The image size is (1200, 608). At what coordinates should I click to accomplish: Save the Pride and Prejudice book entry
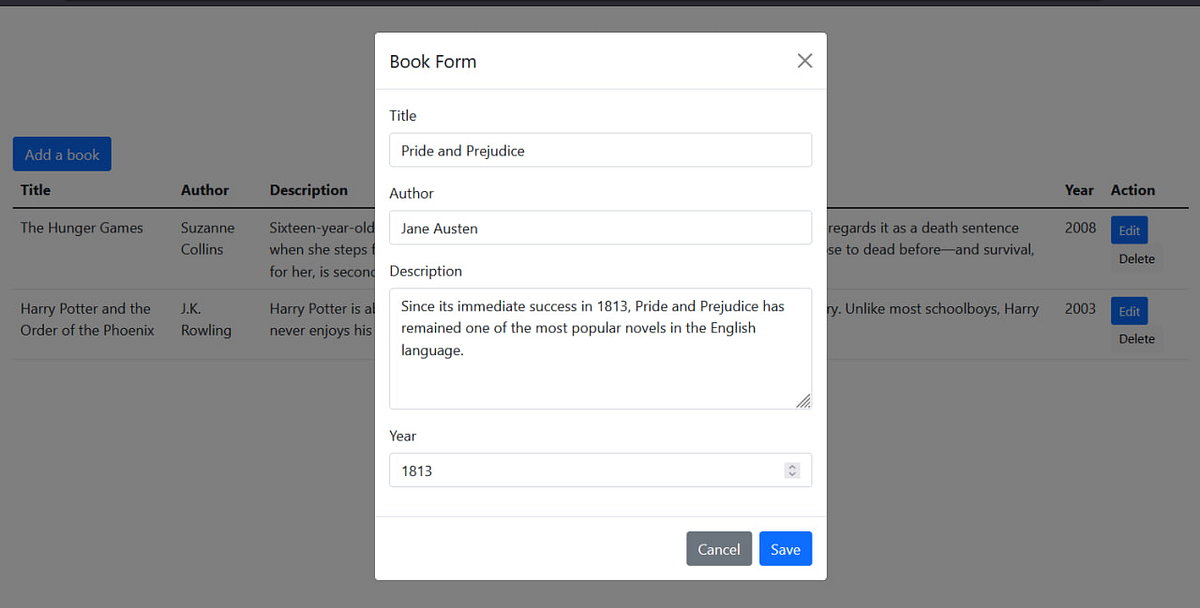pyautogui.click(x=785, y=548)
